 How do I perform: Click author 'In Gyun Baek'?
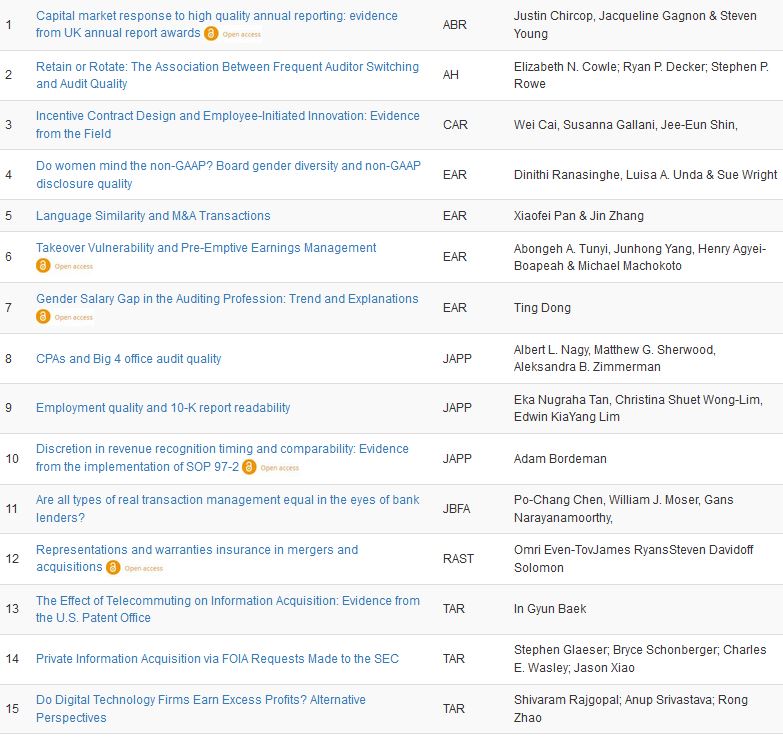pyautogui.click(x=550, y=609)
